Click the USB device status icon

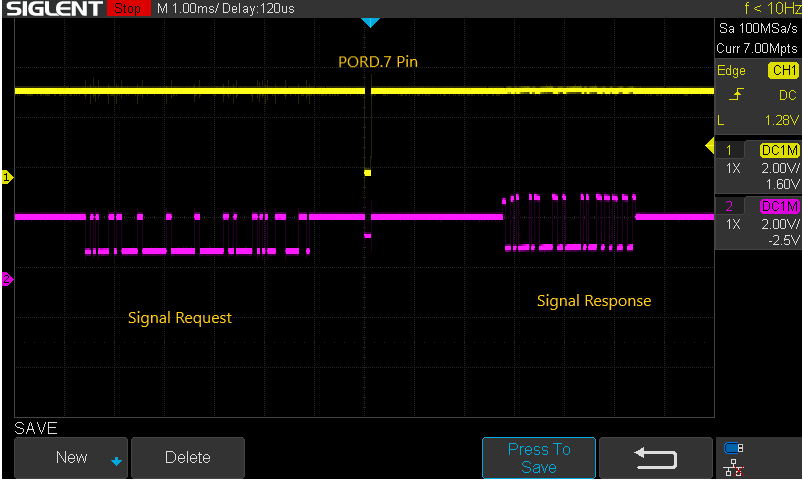(x=733, y=448)
